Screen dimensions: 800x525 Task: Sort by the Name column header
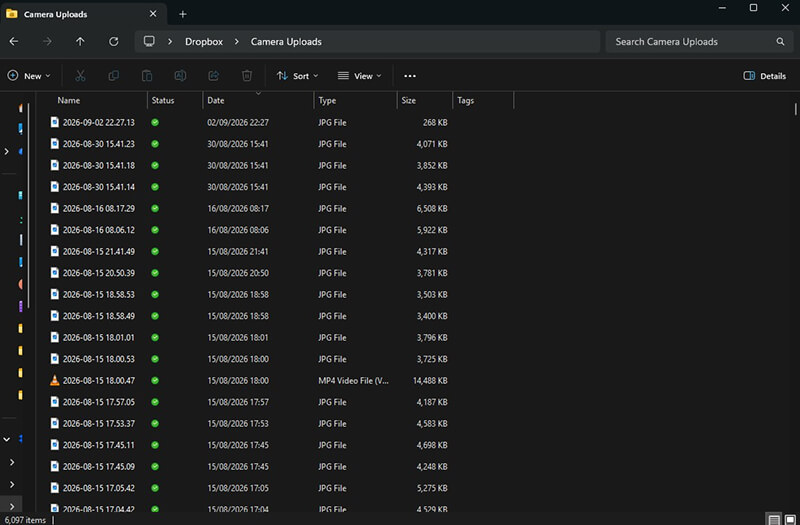[x=69, y=101]
